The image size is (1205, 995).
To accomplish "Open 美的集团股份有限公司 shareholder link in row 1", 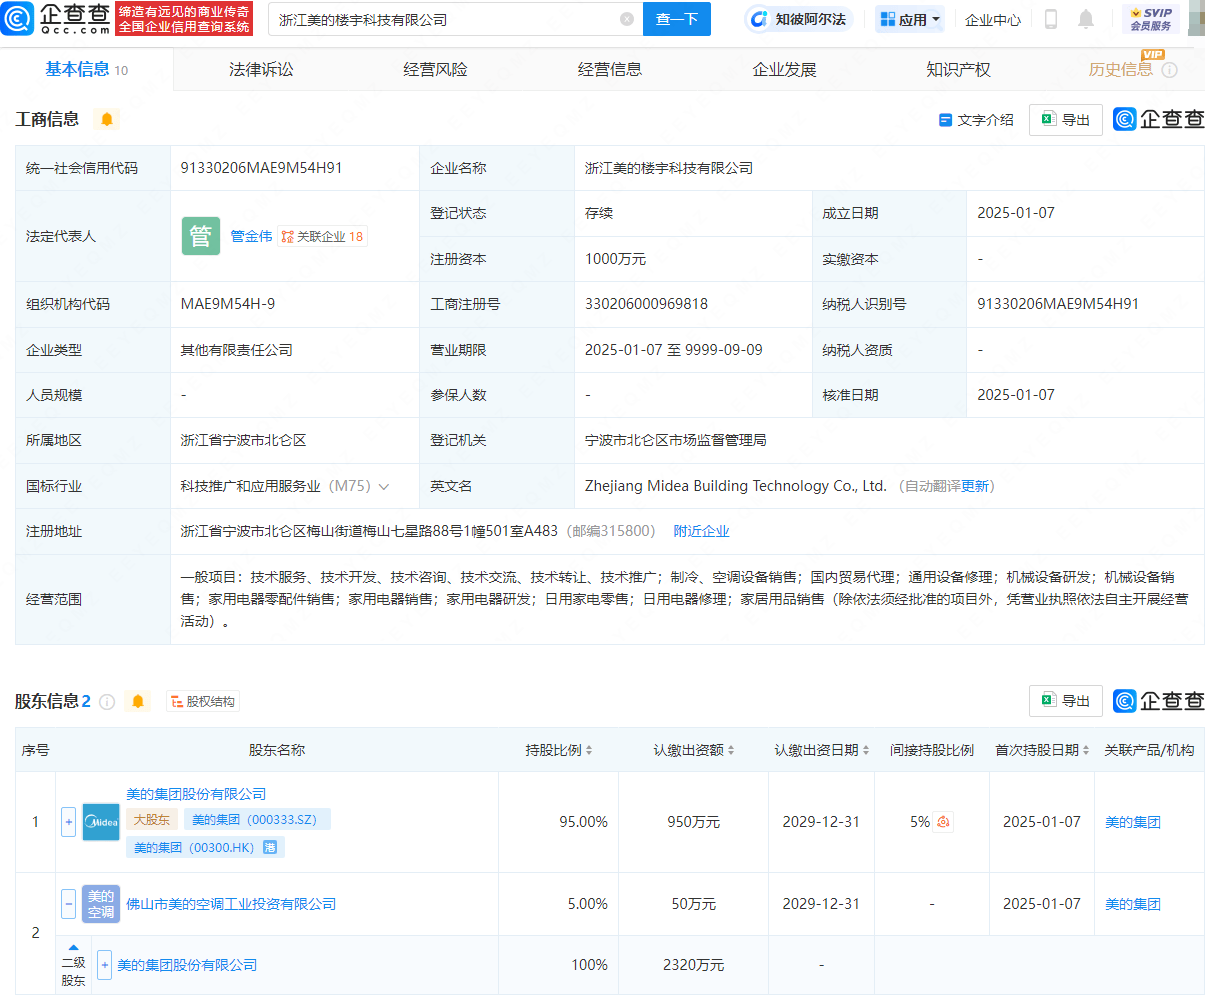I will tap(196, 794).
